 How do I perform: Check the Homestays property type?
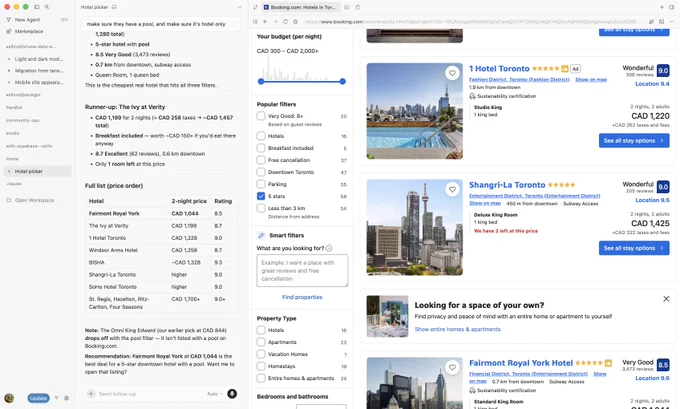click(261, 366)
